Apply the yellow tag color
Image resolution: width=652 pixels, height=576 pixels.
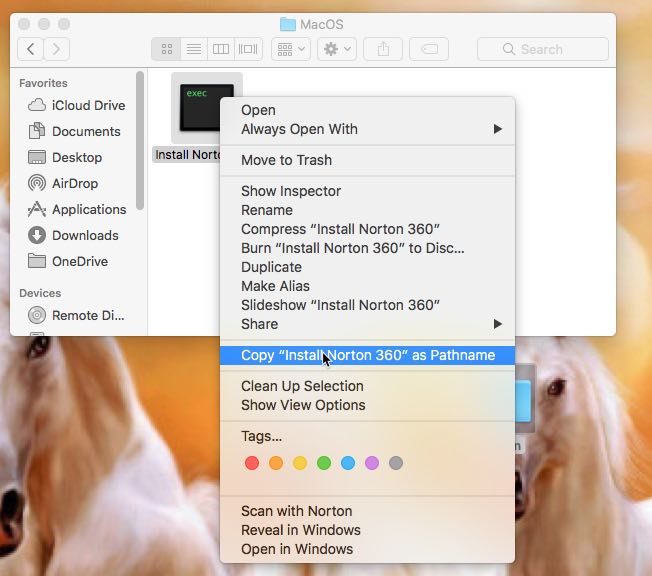pos(300,463)
